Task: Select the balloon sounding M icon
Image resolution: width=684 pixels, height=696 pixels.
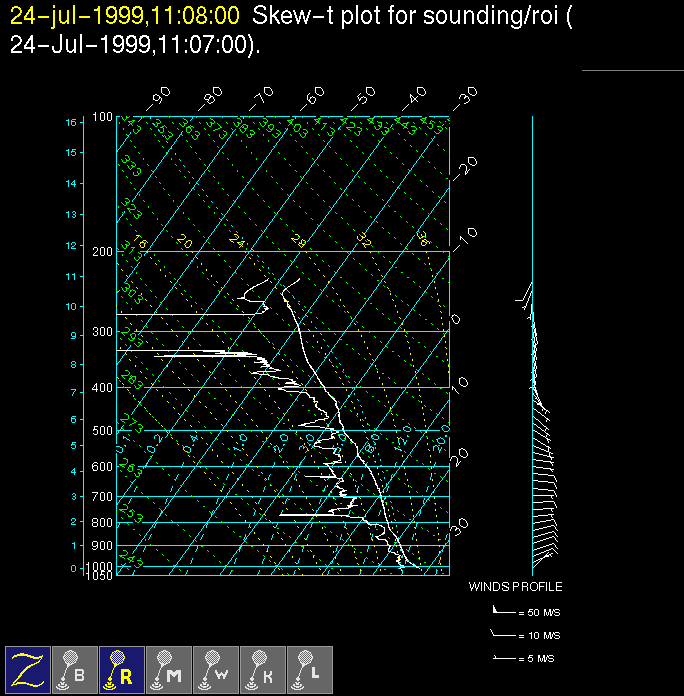Action: (x=168, y=668)
